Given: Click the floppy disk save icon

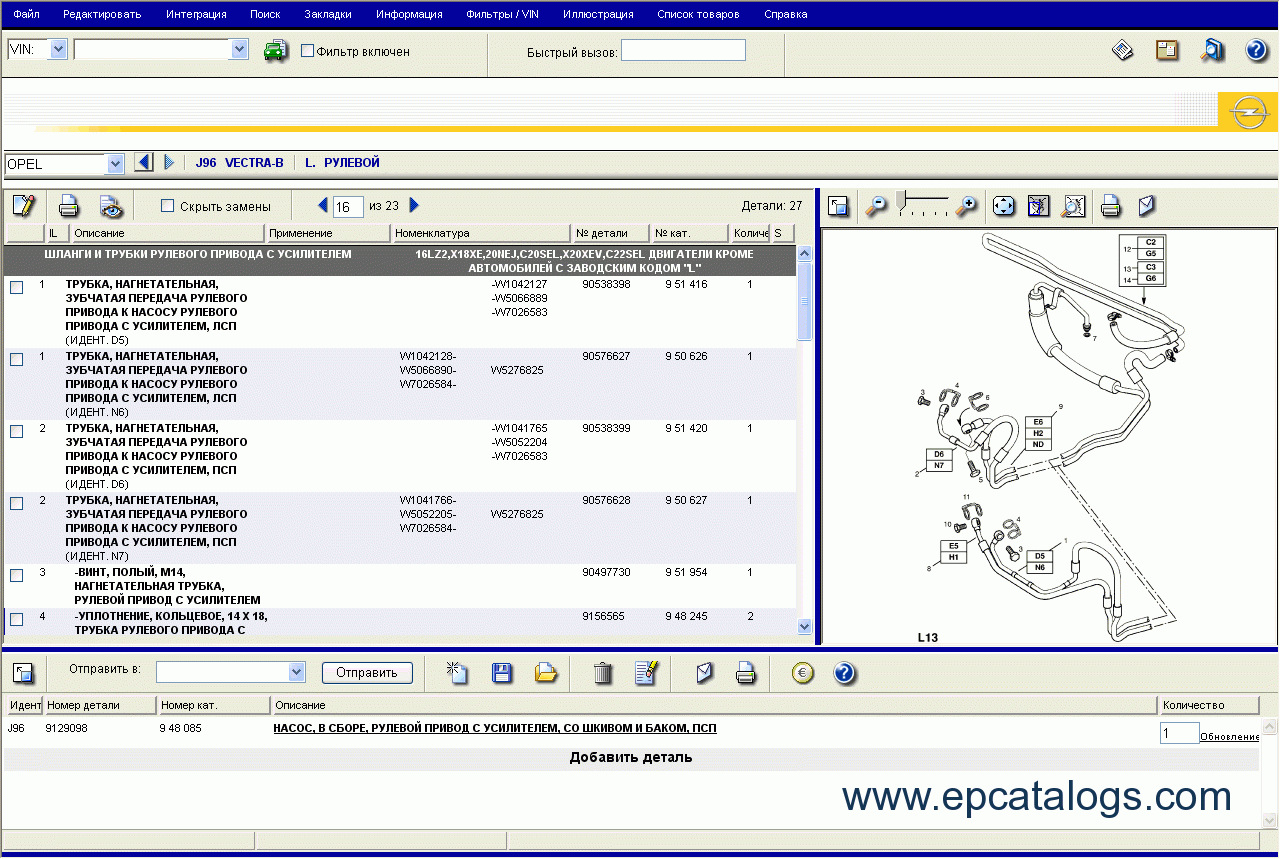Looking at the screenshot, I should 502,673.
